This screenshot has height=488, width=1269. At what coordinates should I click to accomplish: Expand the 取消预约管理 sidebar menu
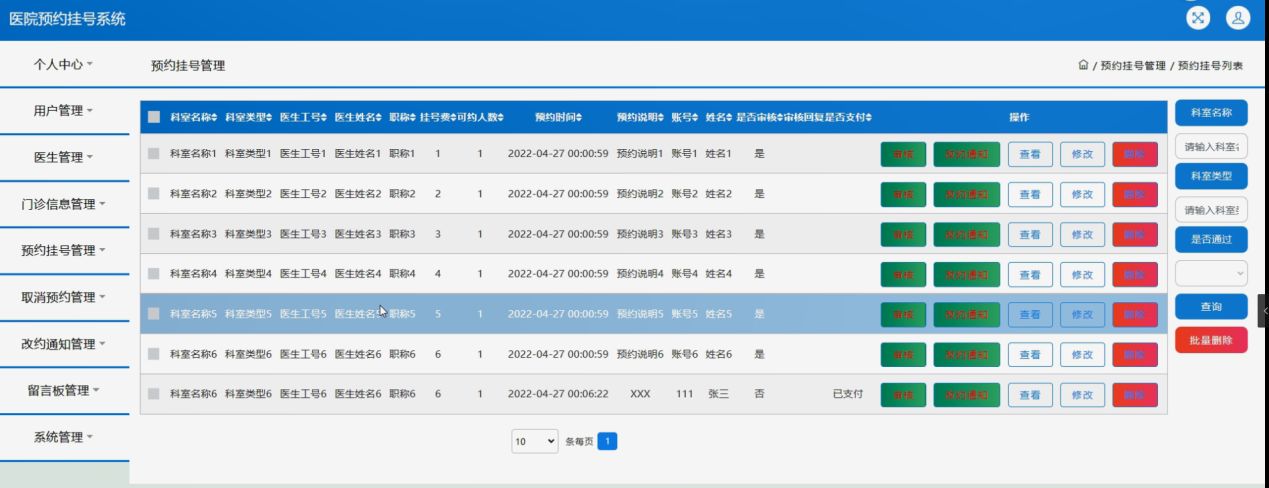coord(64,298)
